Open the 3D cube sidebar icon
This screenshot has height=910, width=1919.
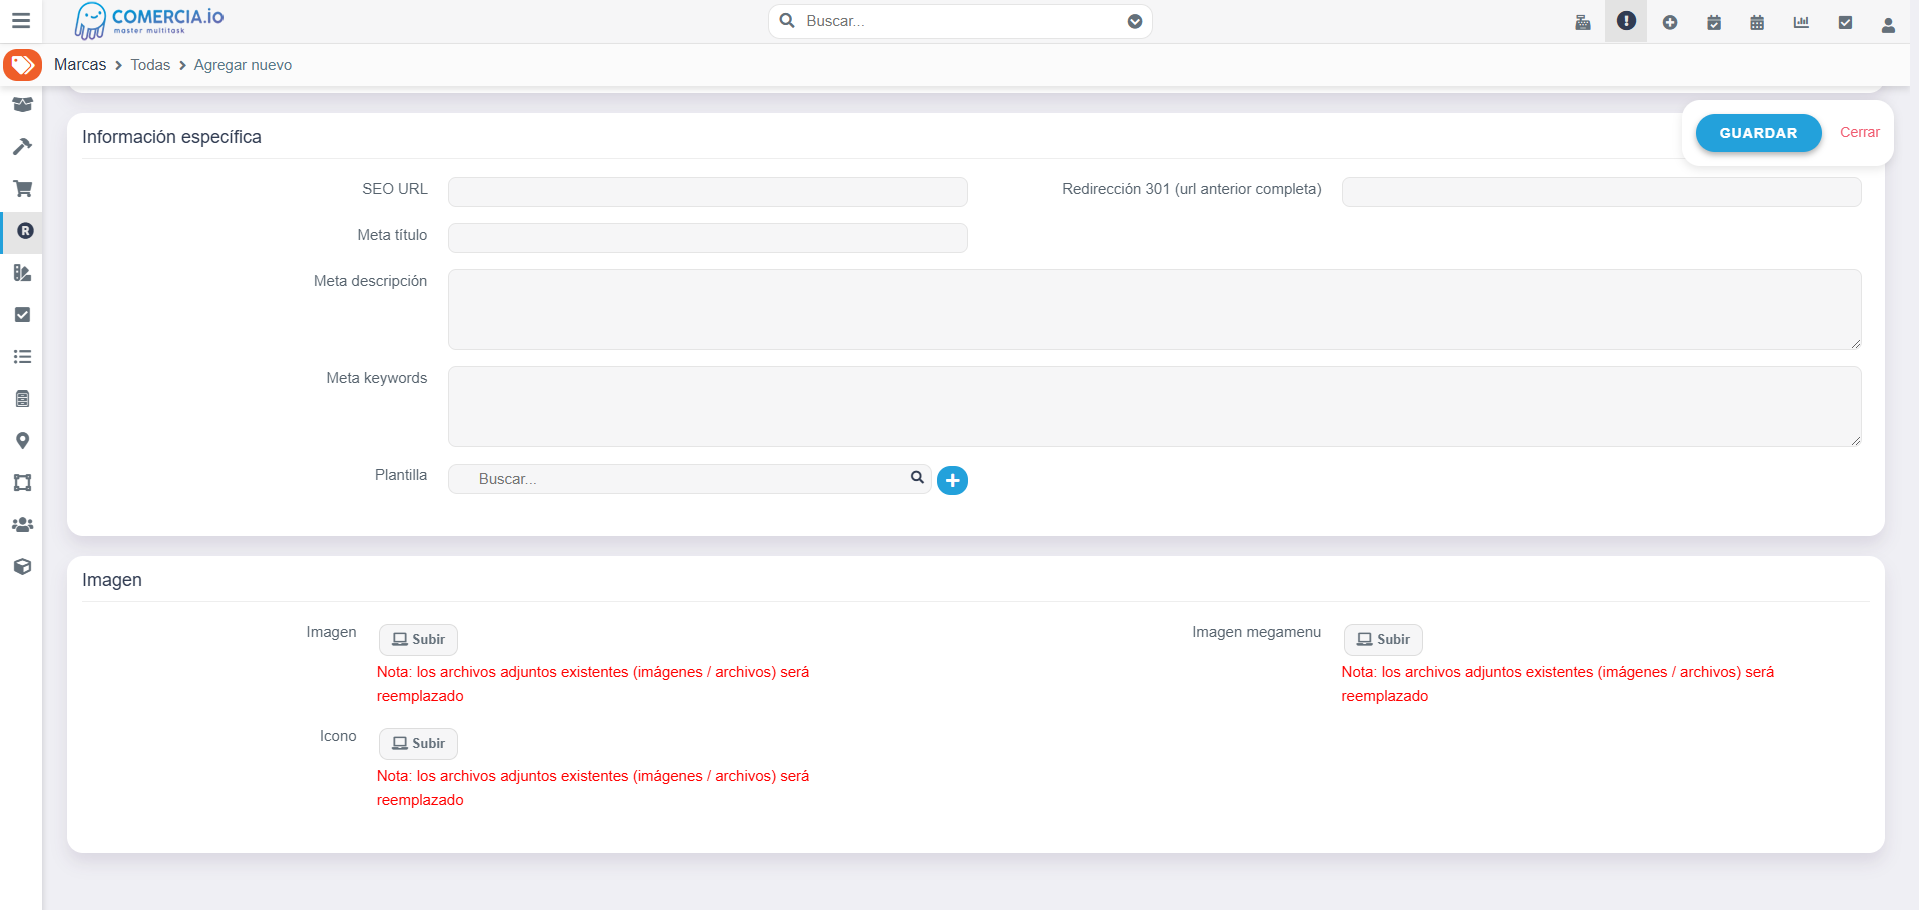pyautogui.click(x=22, y=566)
